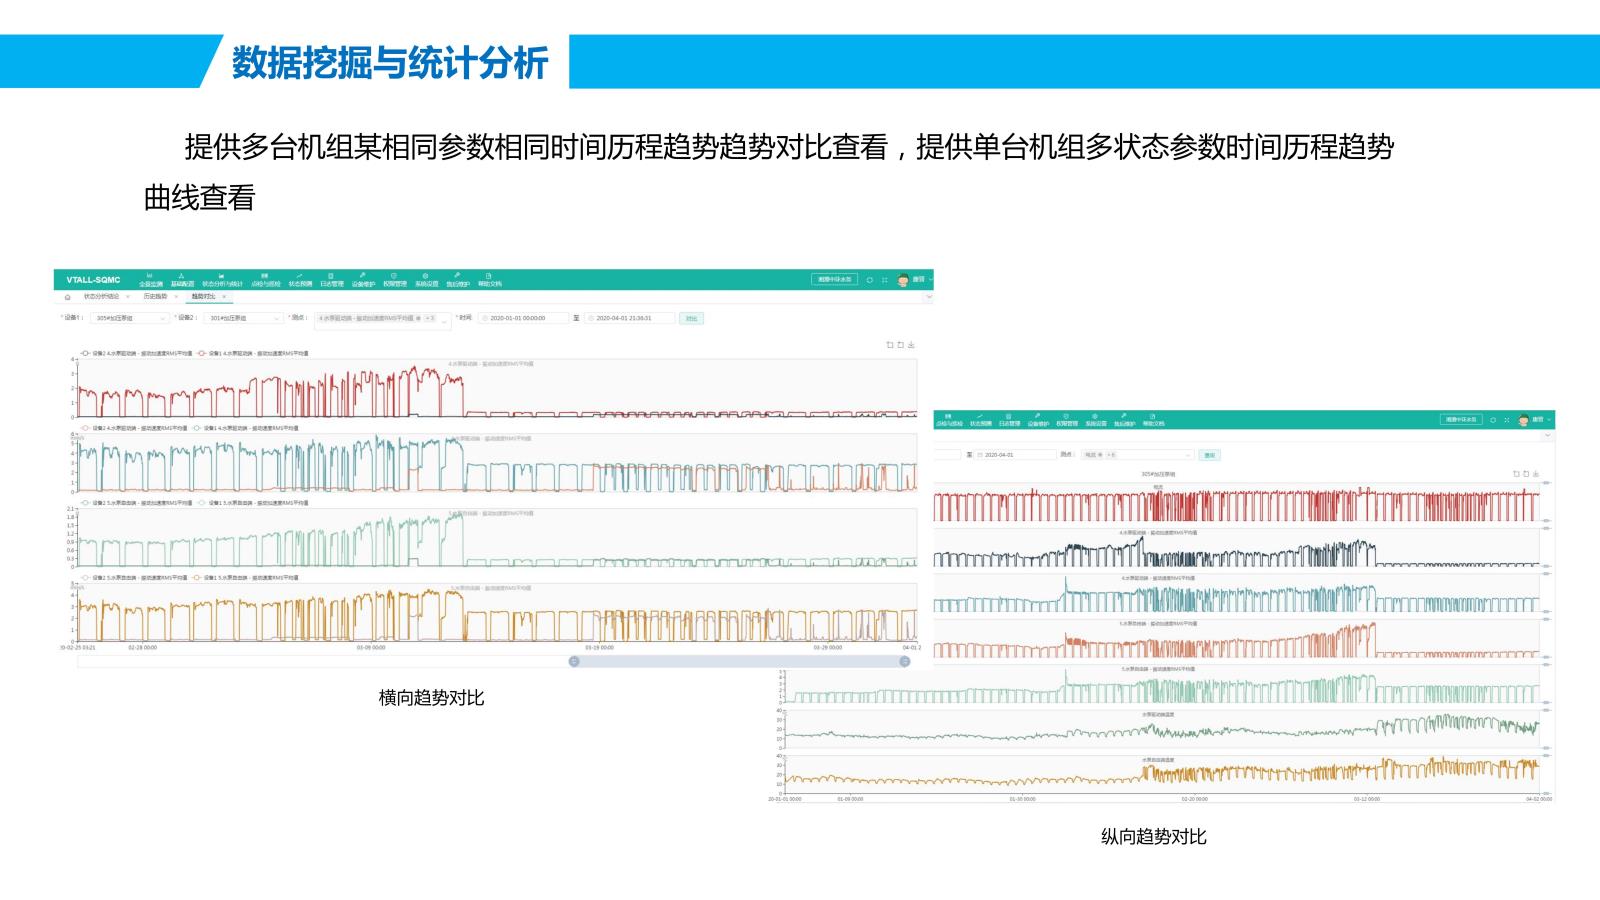Click the refresh icon in the header
Image resolution: width=1600 pixels, height=900 pixels.
click(870, 280)
